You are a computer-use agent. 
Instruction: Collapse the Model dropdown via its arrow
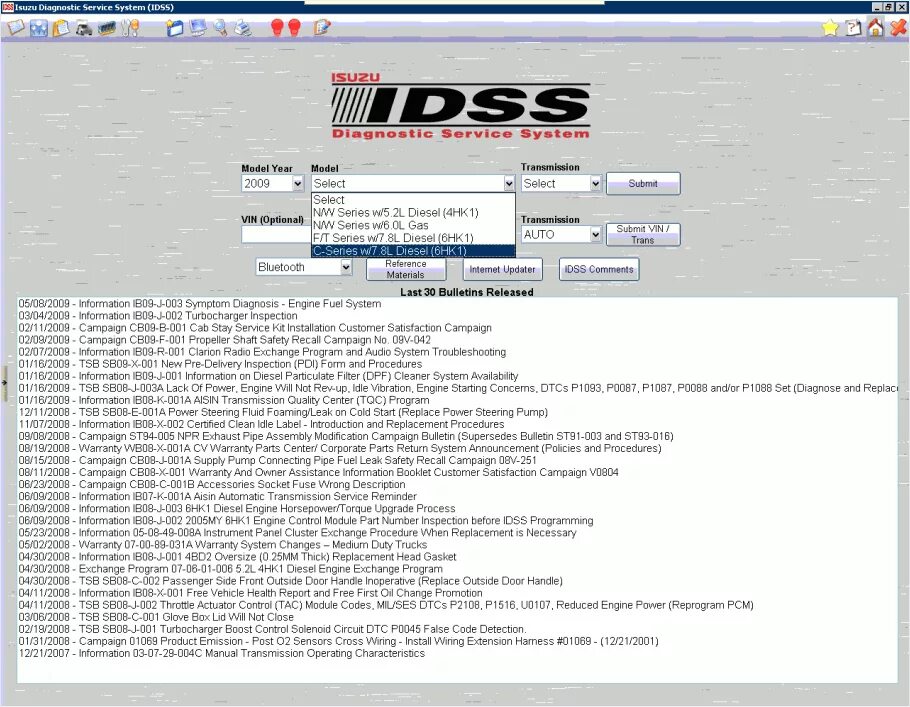[509, 184]
